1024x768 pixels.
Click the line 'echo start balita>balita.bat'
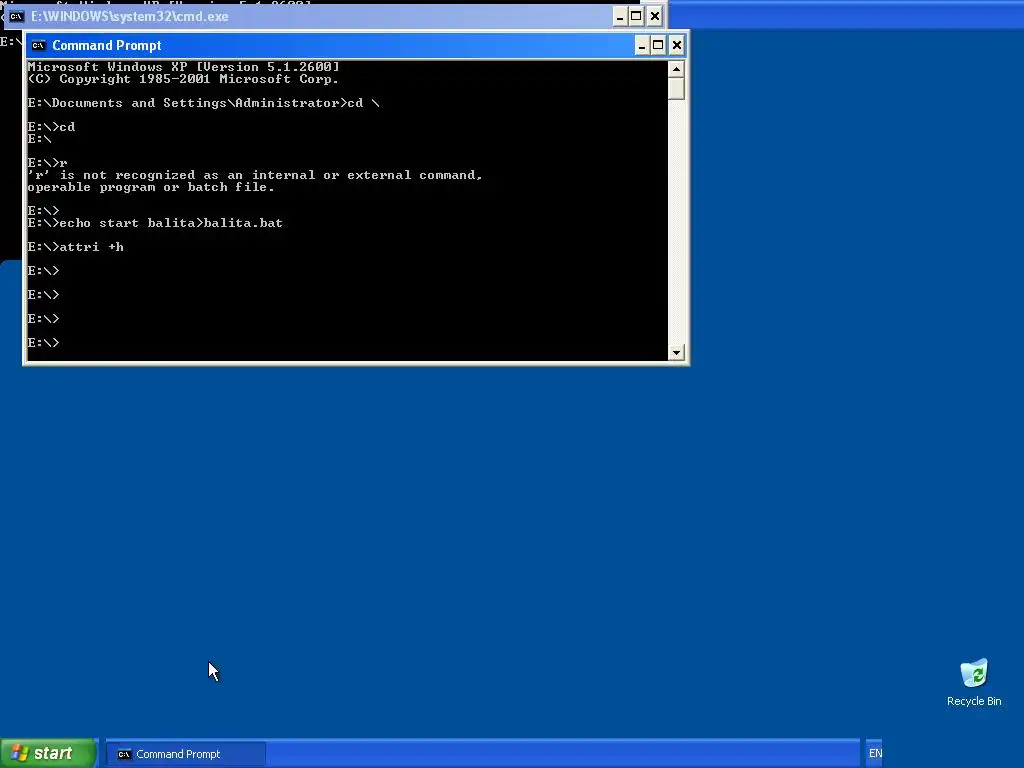[x=155, y=223]
